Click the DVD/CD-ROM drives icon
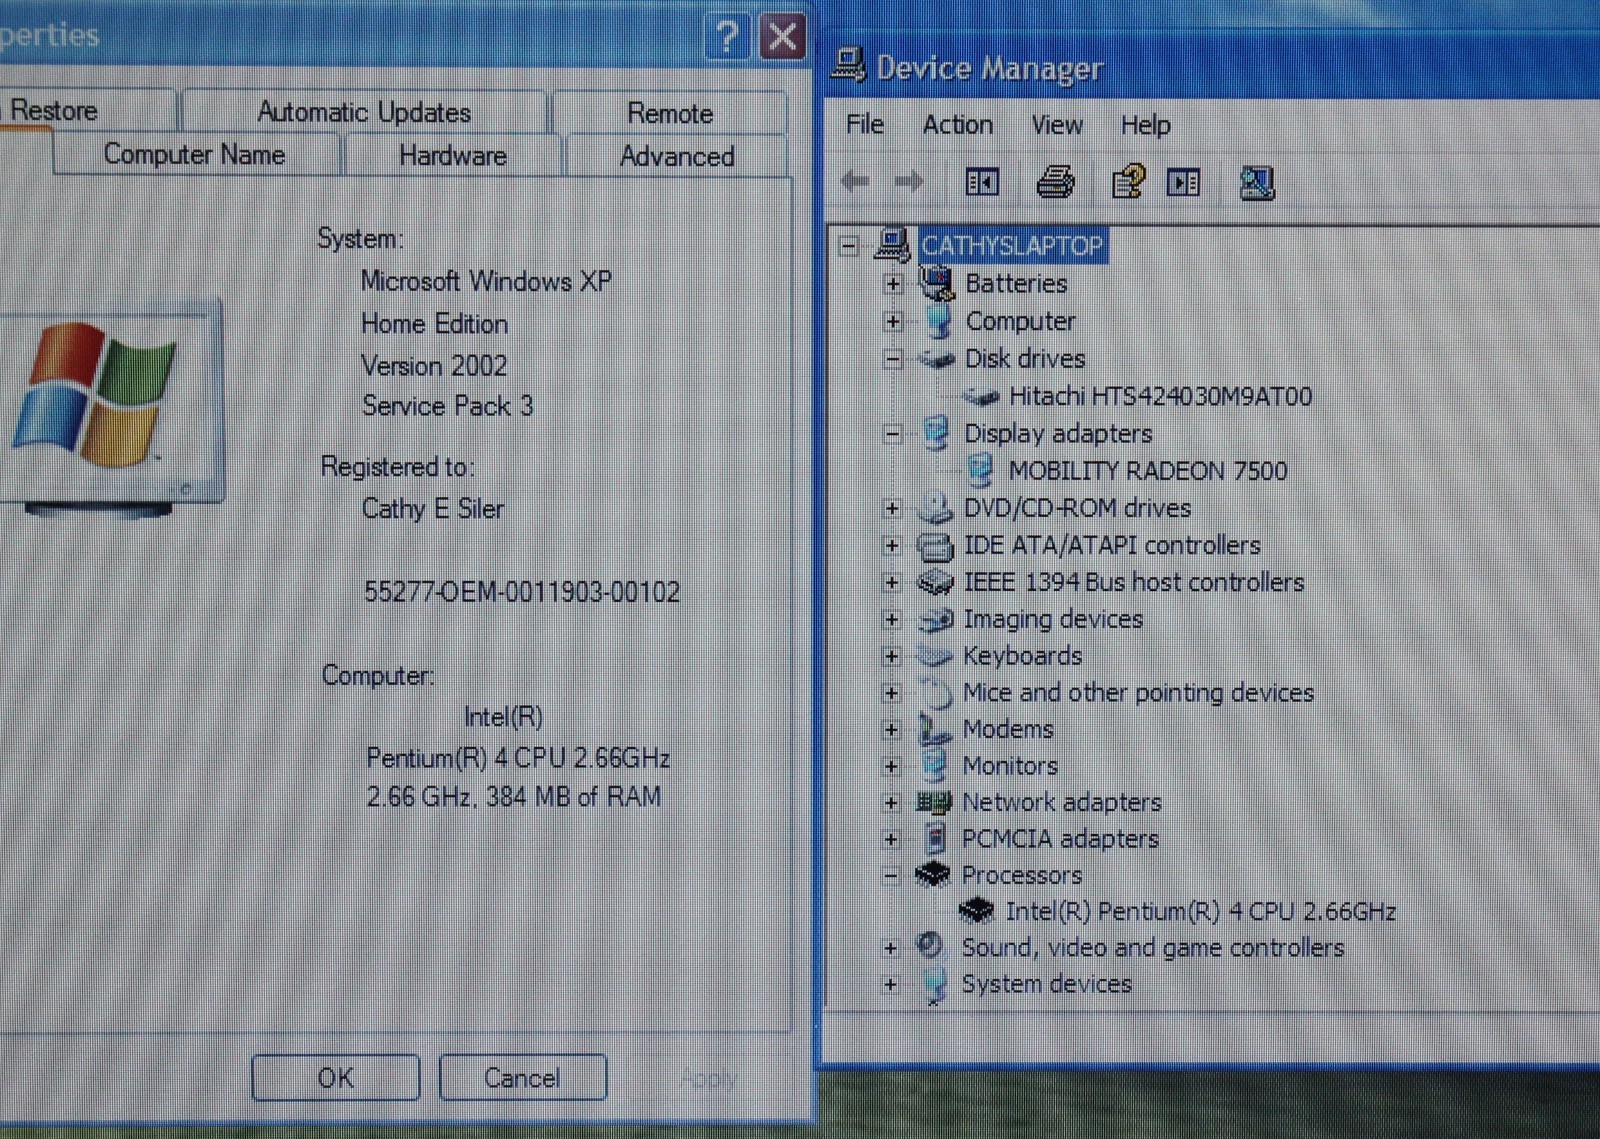 [935, 508]
